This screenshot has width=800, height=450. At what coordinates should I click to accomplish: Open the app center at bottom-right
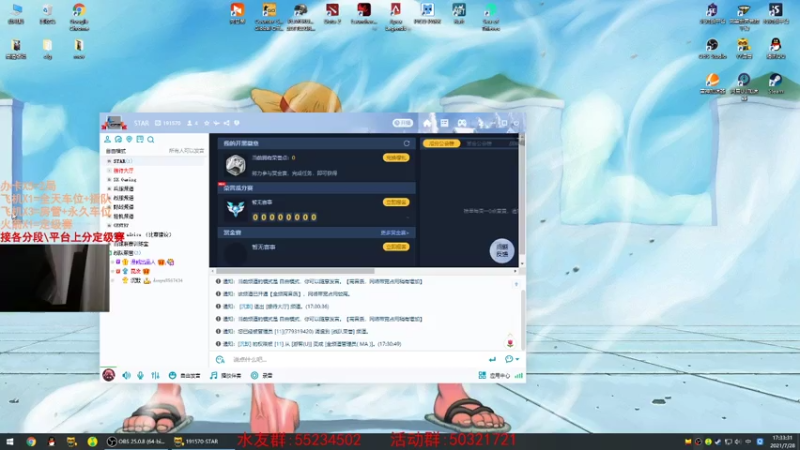coord(494,376)
